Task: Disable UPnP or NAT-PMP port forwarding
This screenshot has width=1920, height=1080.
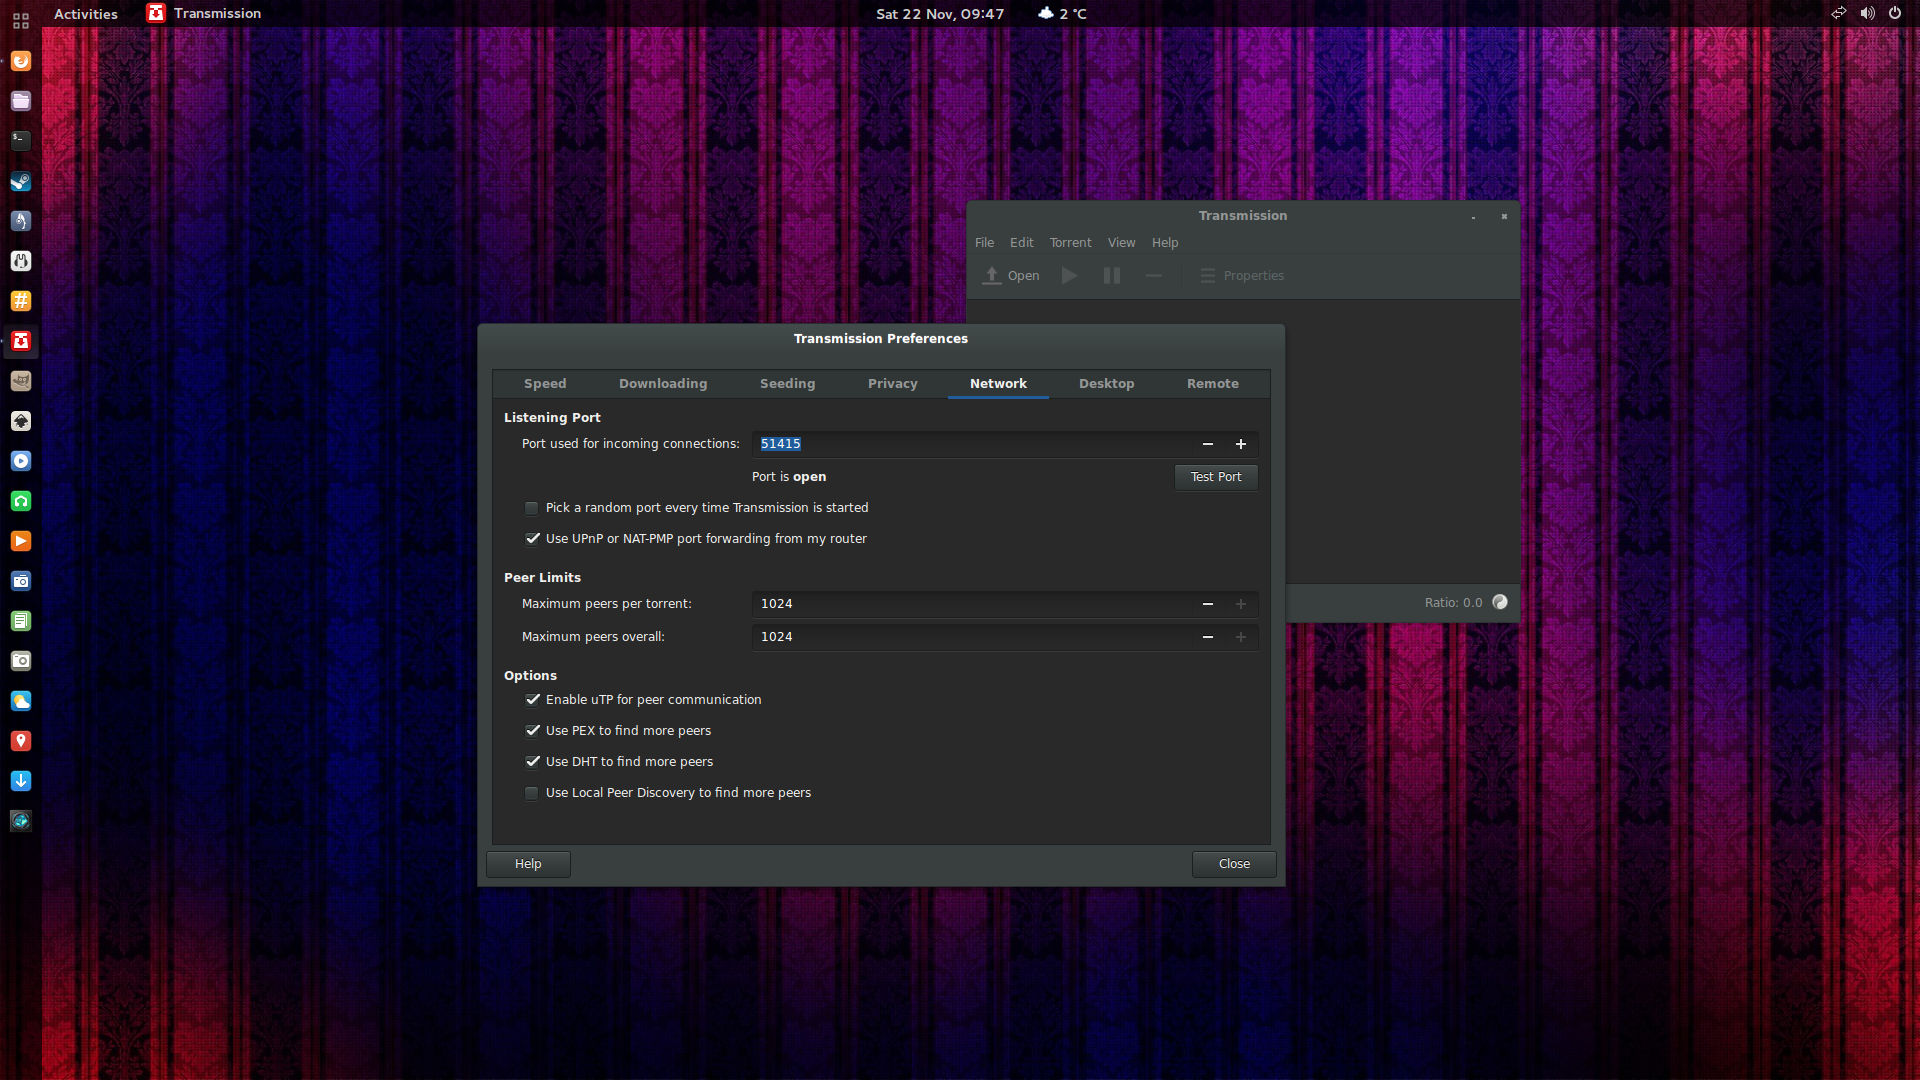Action: point(532,539)
